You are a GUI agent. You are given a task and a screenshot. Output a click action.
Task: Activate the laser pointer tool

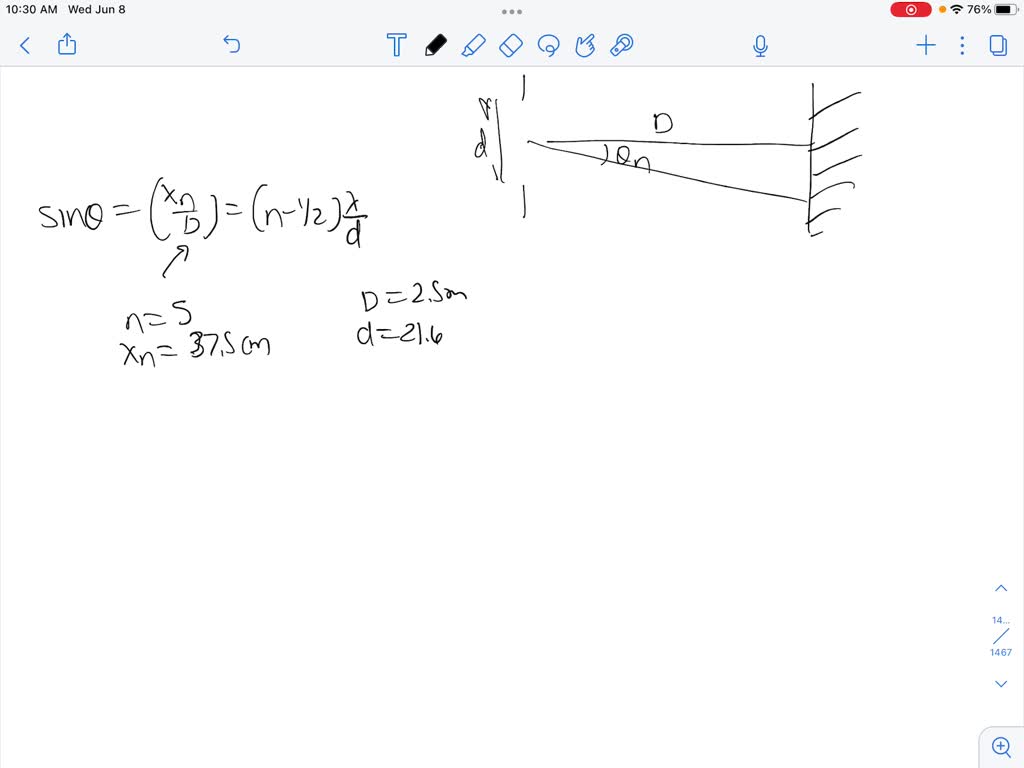pos(621,45)
